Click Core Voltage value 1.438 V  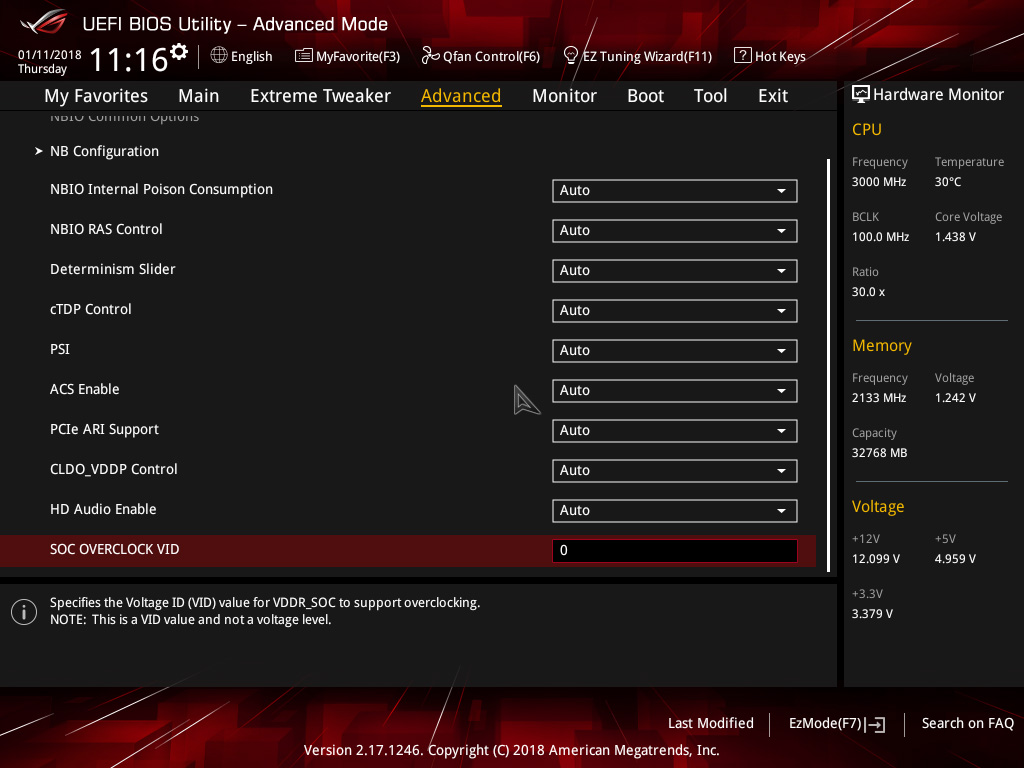tap(955, 237)
